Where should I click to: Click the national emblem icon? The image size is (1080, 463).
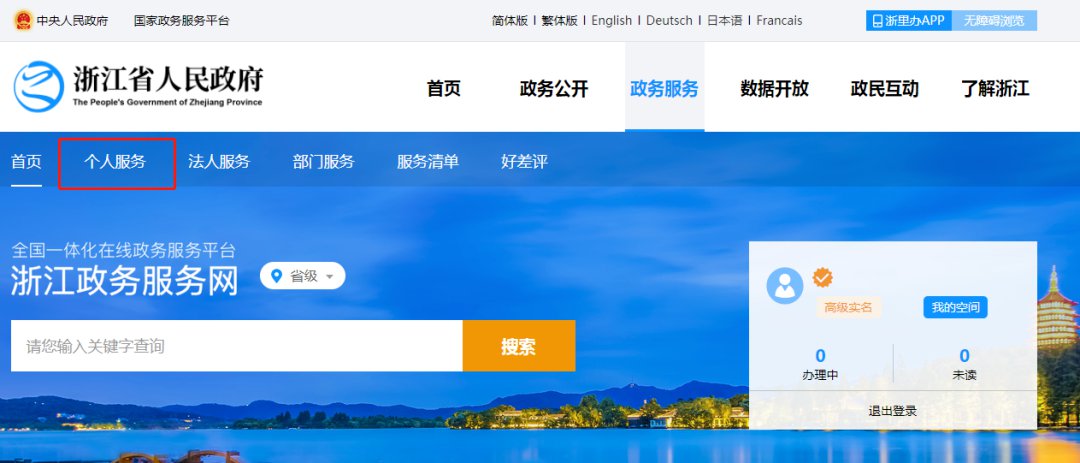(23, 20)
